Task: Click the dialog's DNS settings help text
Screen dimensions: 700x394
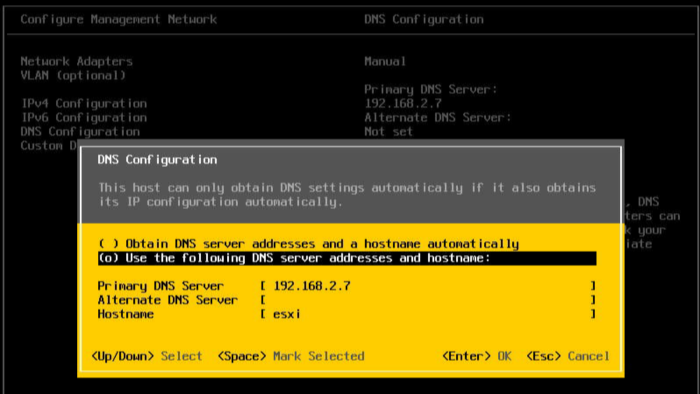Action: click(347, 195)
